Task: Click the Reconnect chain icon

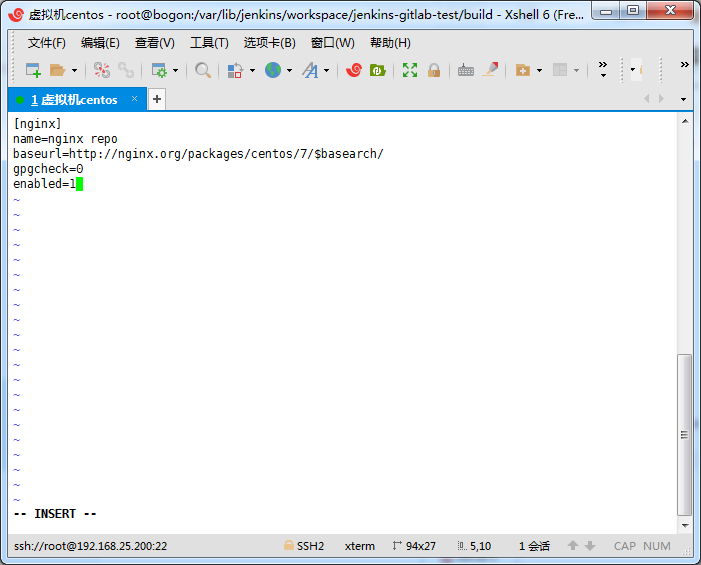Action: pyautogui.click(x=126, y=70)
